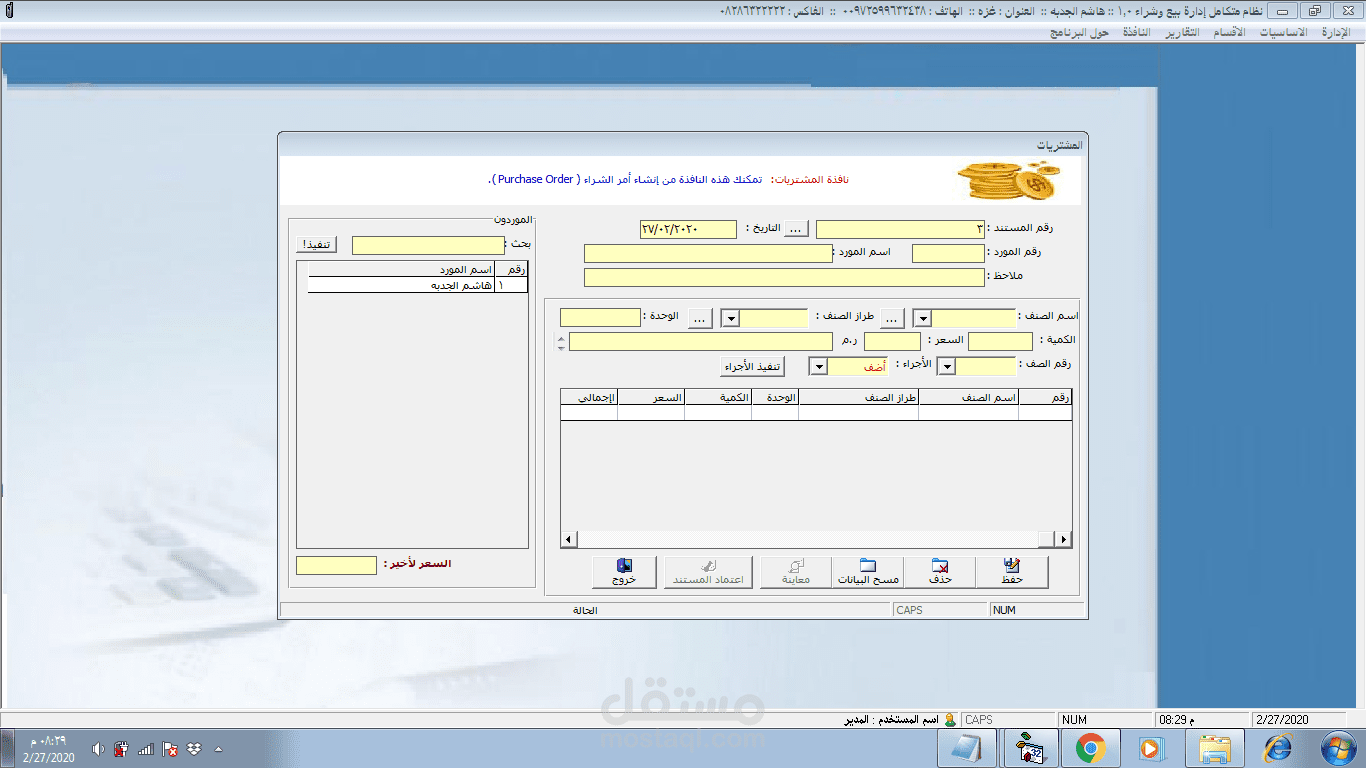Click inside the بحث search field
This screenshot has height=768, width=1366.
[x=428, y=244]
